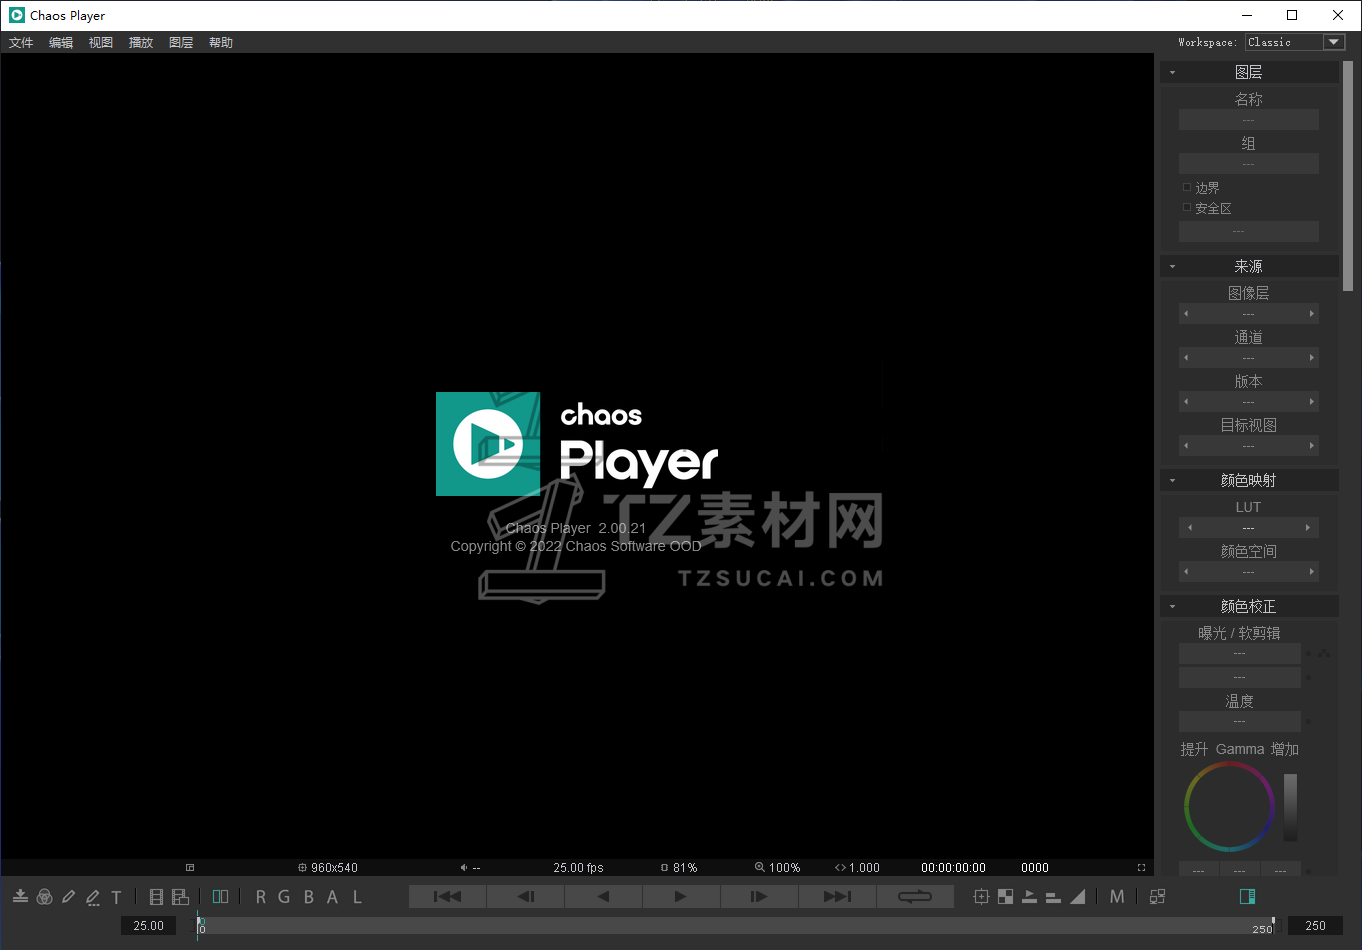Screen dimensions: 1362x950
Task: Play the sequence forward
Action: pos(681,897)
